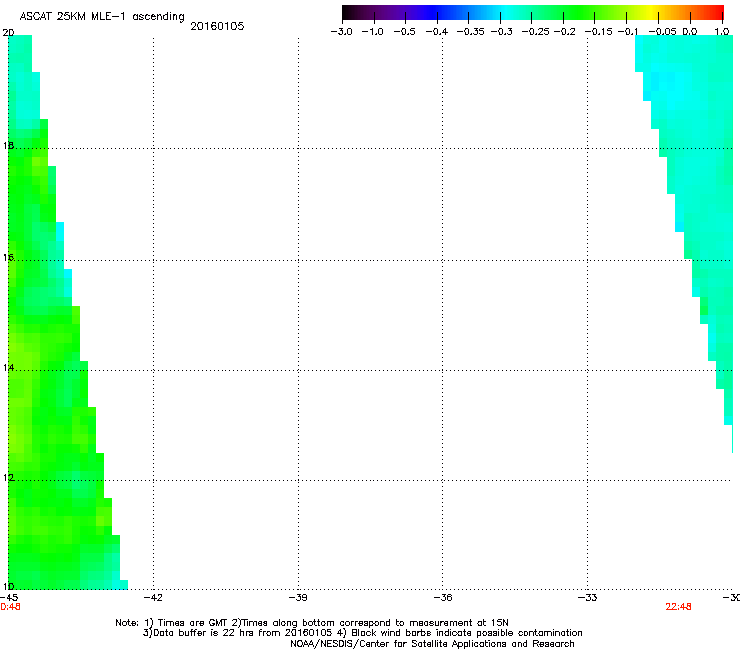Click the color bar label 1.0
The width and height of the screenshot is (740, 650).
click(722, 32)
